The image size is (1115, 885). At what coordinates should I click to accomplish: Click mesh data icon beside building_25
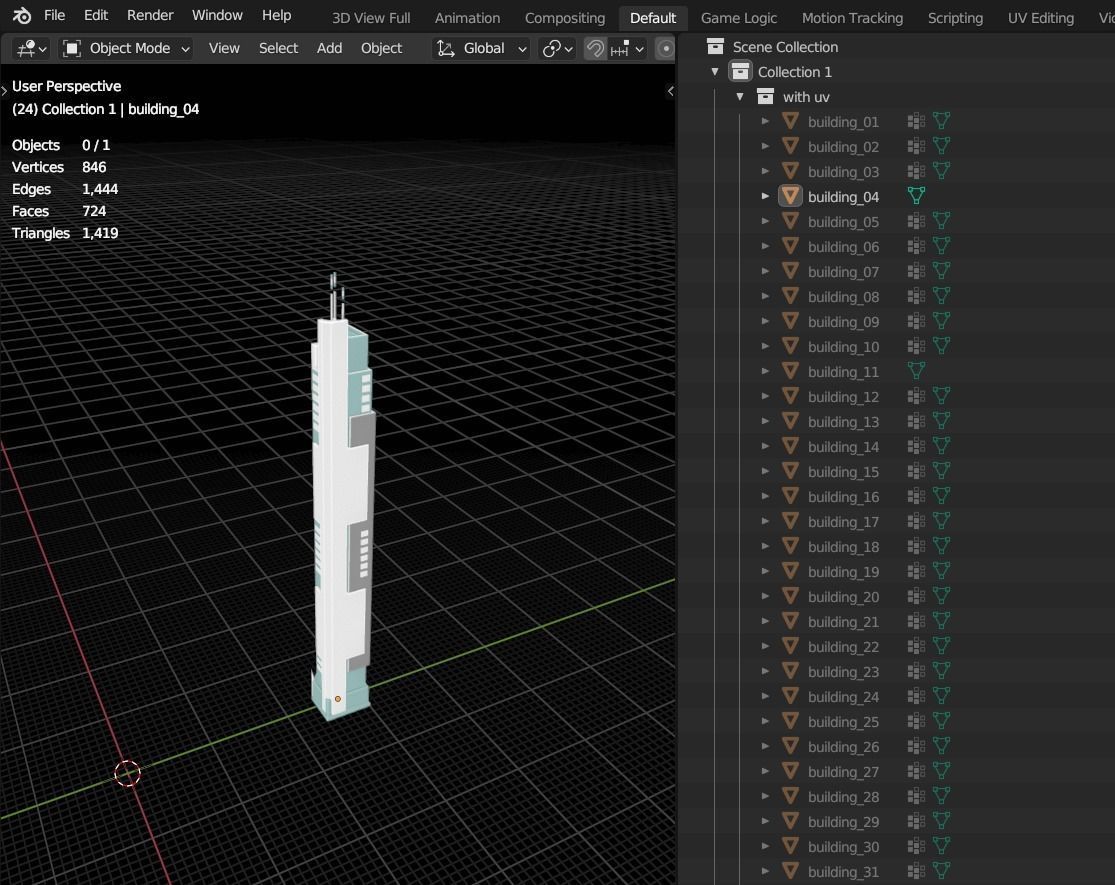pyautogui.click(x=941, y=721)
